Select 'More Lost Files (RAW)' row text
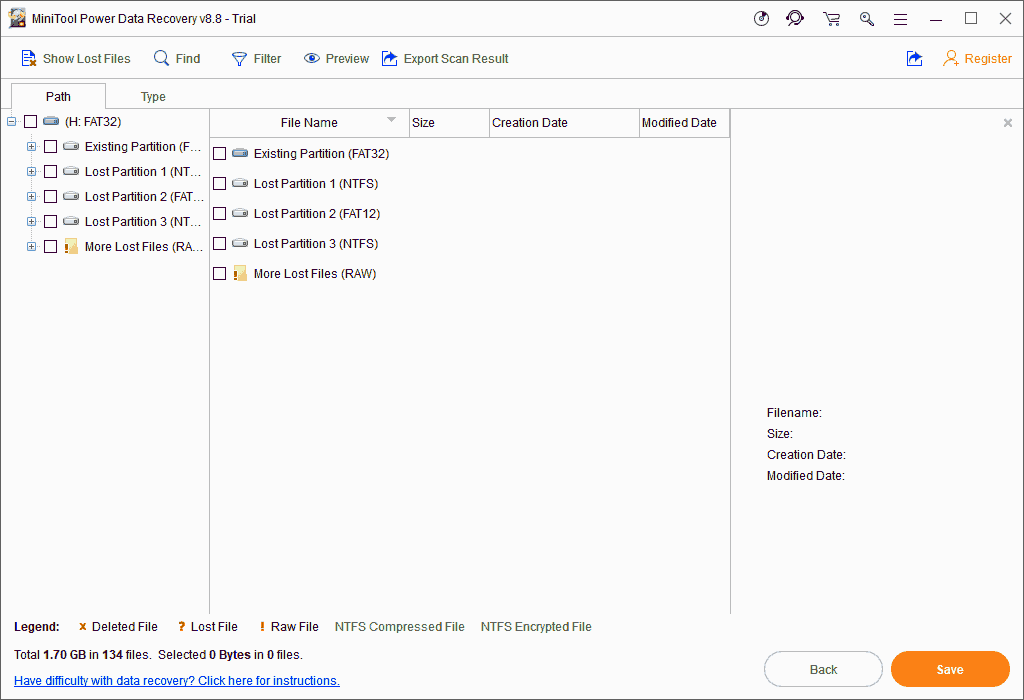Viewport: 1024px width, 700px height. pos(315,274)
